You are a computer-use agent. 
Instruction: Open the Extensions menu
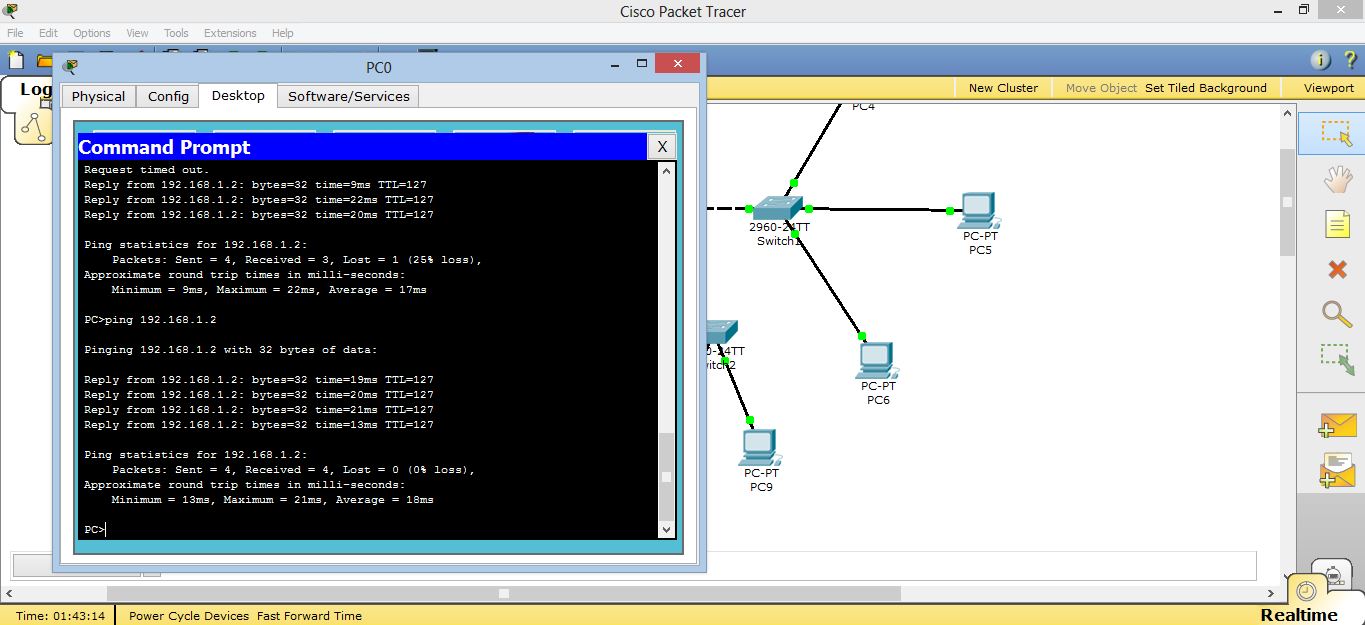pyautogui.click(x=230, y=33)
